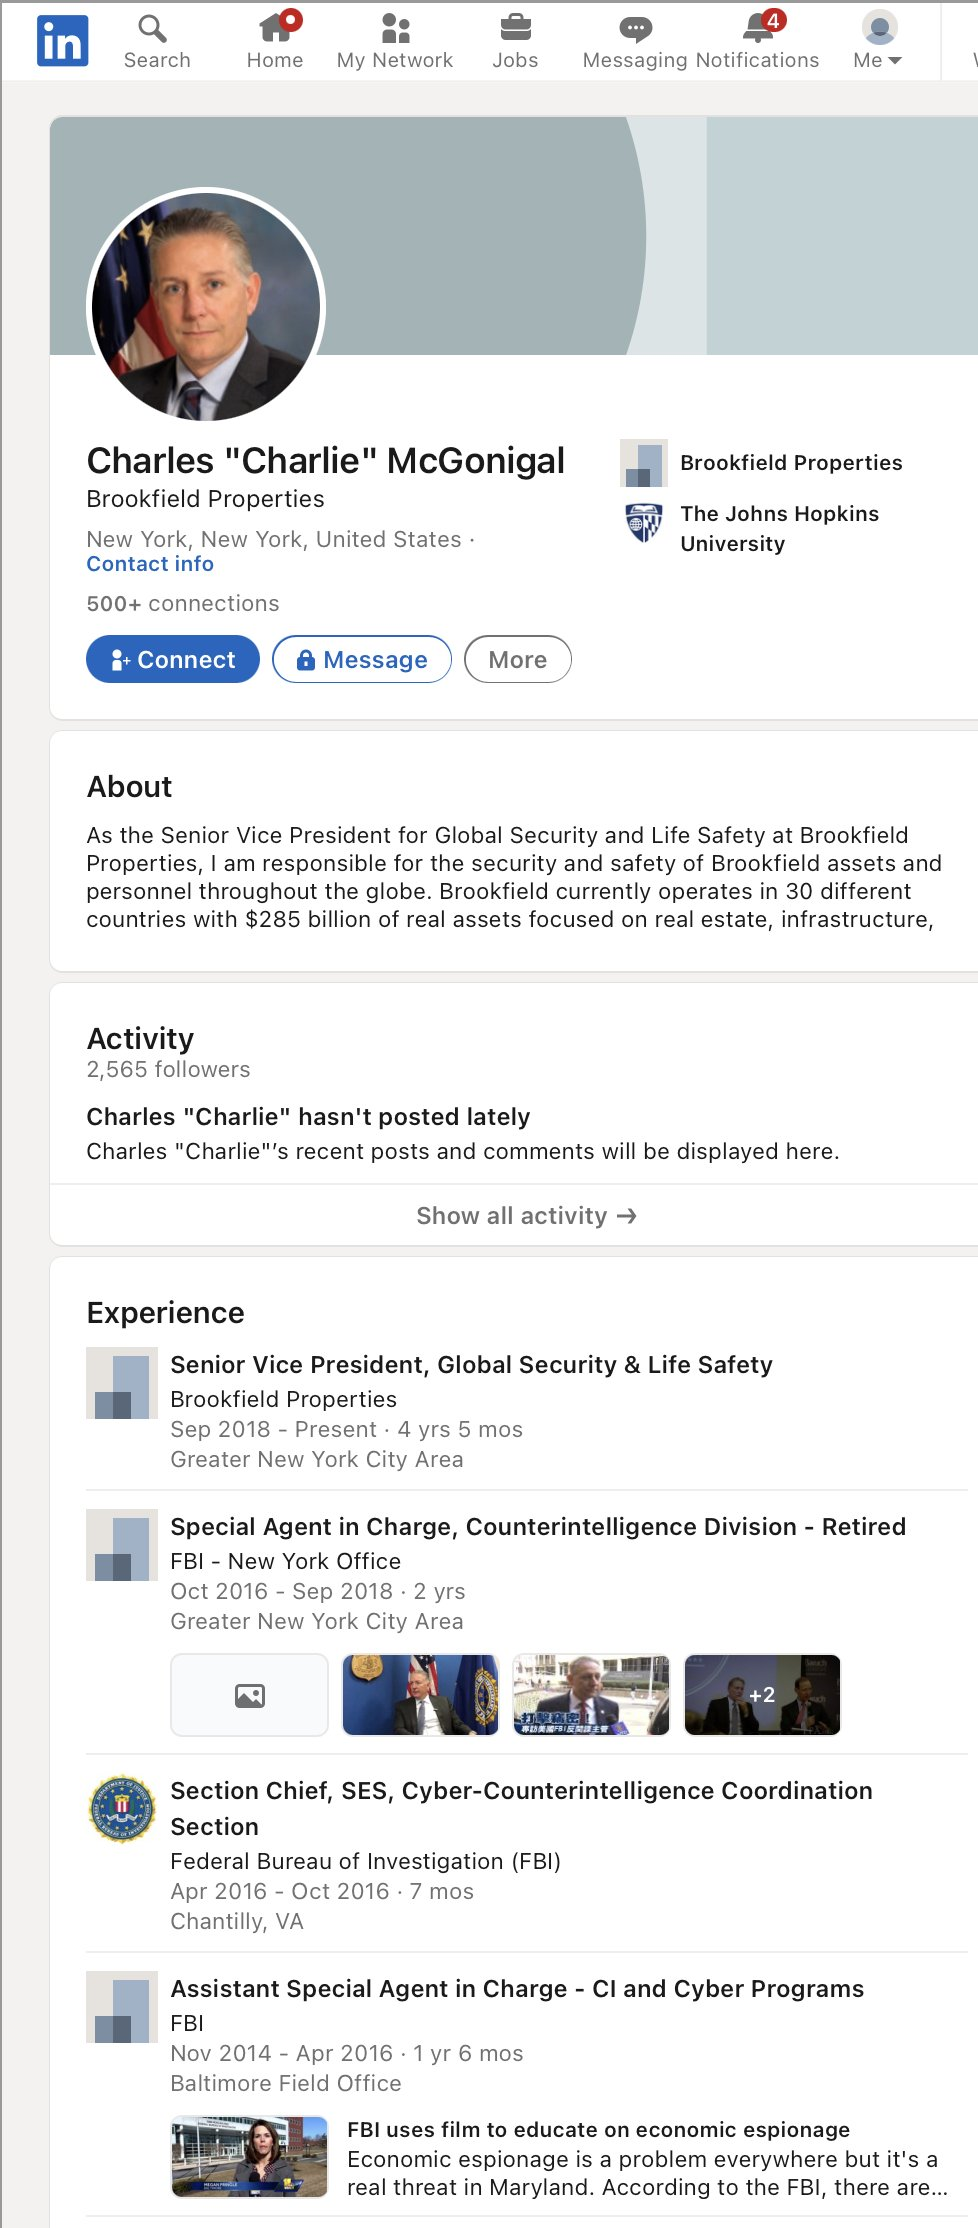Open The Johns Hopkins University link
Image resolution: width=978 pixels, height=2228 pixels.
pyautogui.click(x=779, y=529)
